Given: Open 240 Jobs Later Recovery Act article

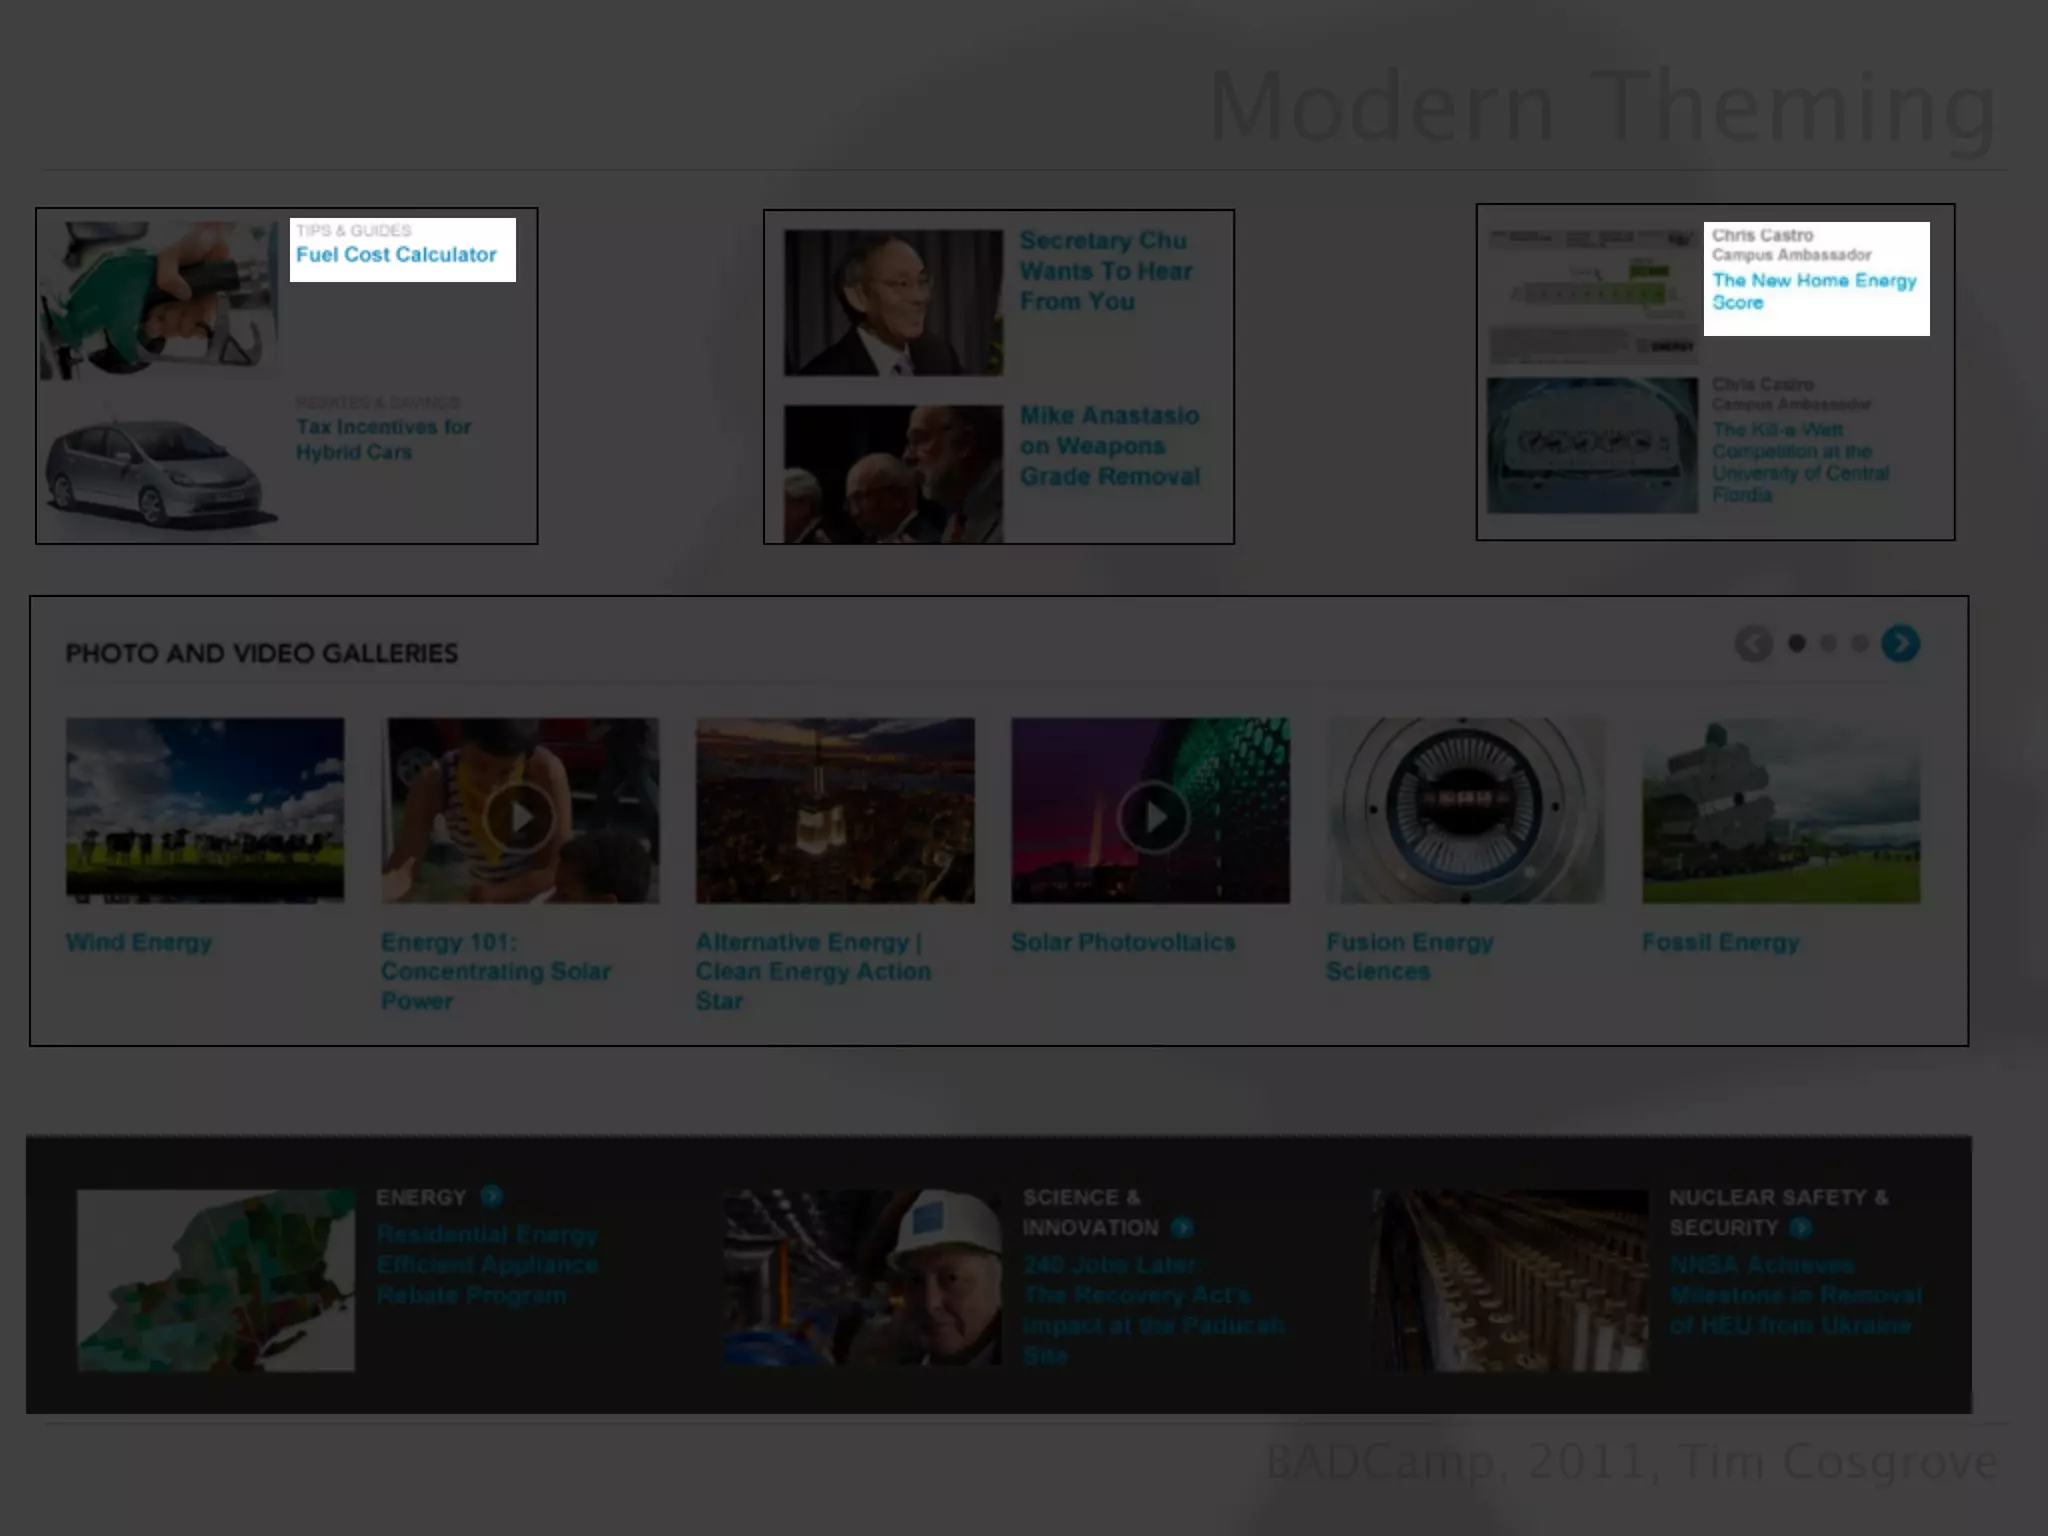Looking at the screenshot, I should [x=1153, y=1310].
